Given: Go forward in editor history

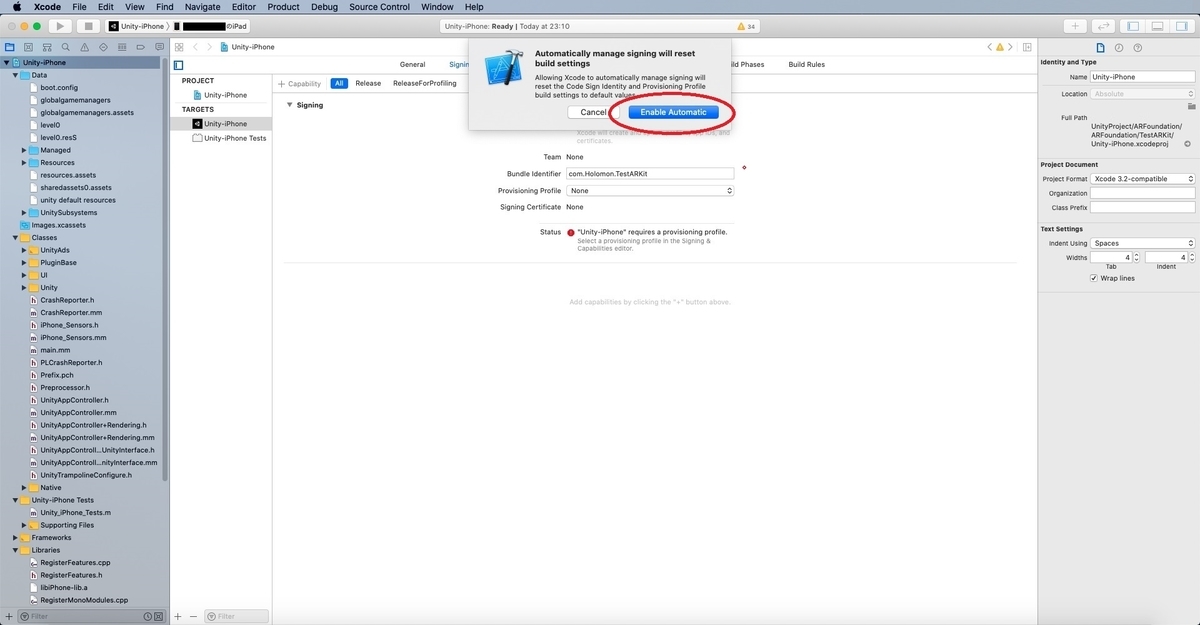Looking at the screenshot, I should click(x=209, y=47).
